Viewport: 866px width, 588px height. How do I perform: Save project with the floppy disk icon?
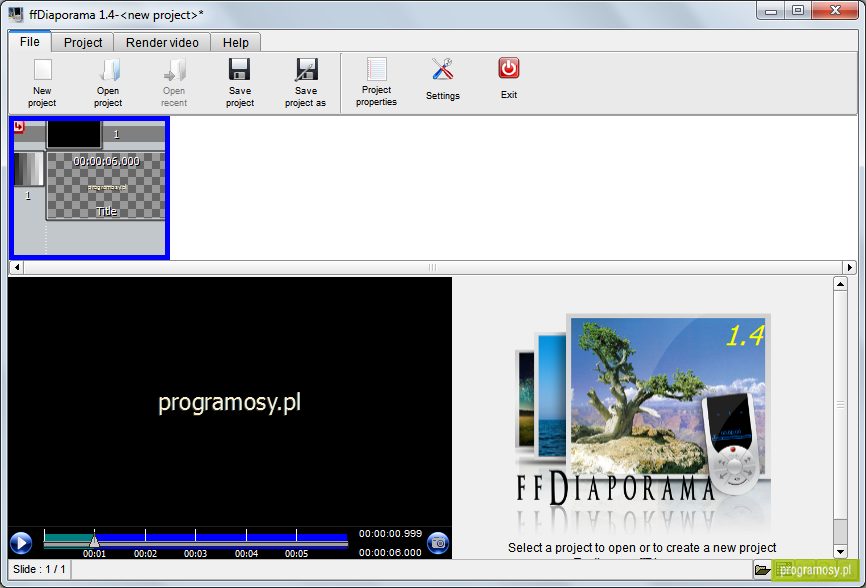240,82
